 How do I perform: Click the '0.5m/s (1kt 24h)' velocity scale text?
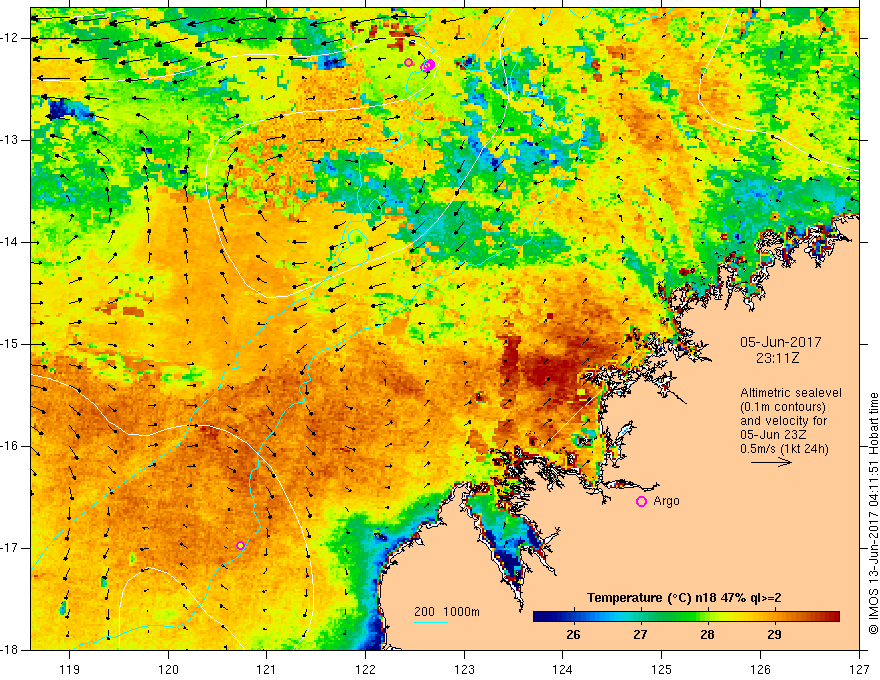click(784, 449)
